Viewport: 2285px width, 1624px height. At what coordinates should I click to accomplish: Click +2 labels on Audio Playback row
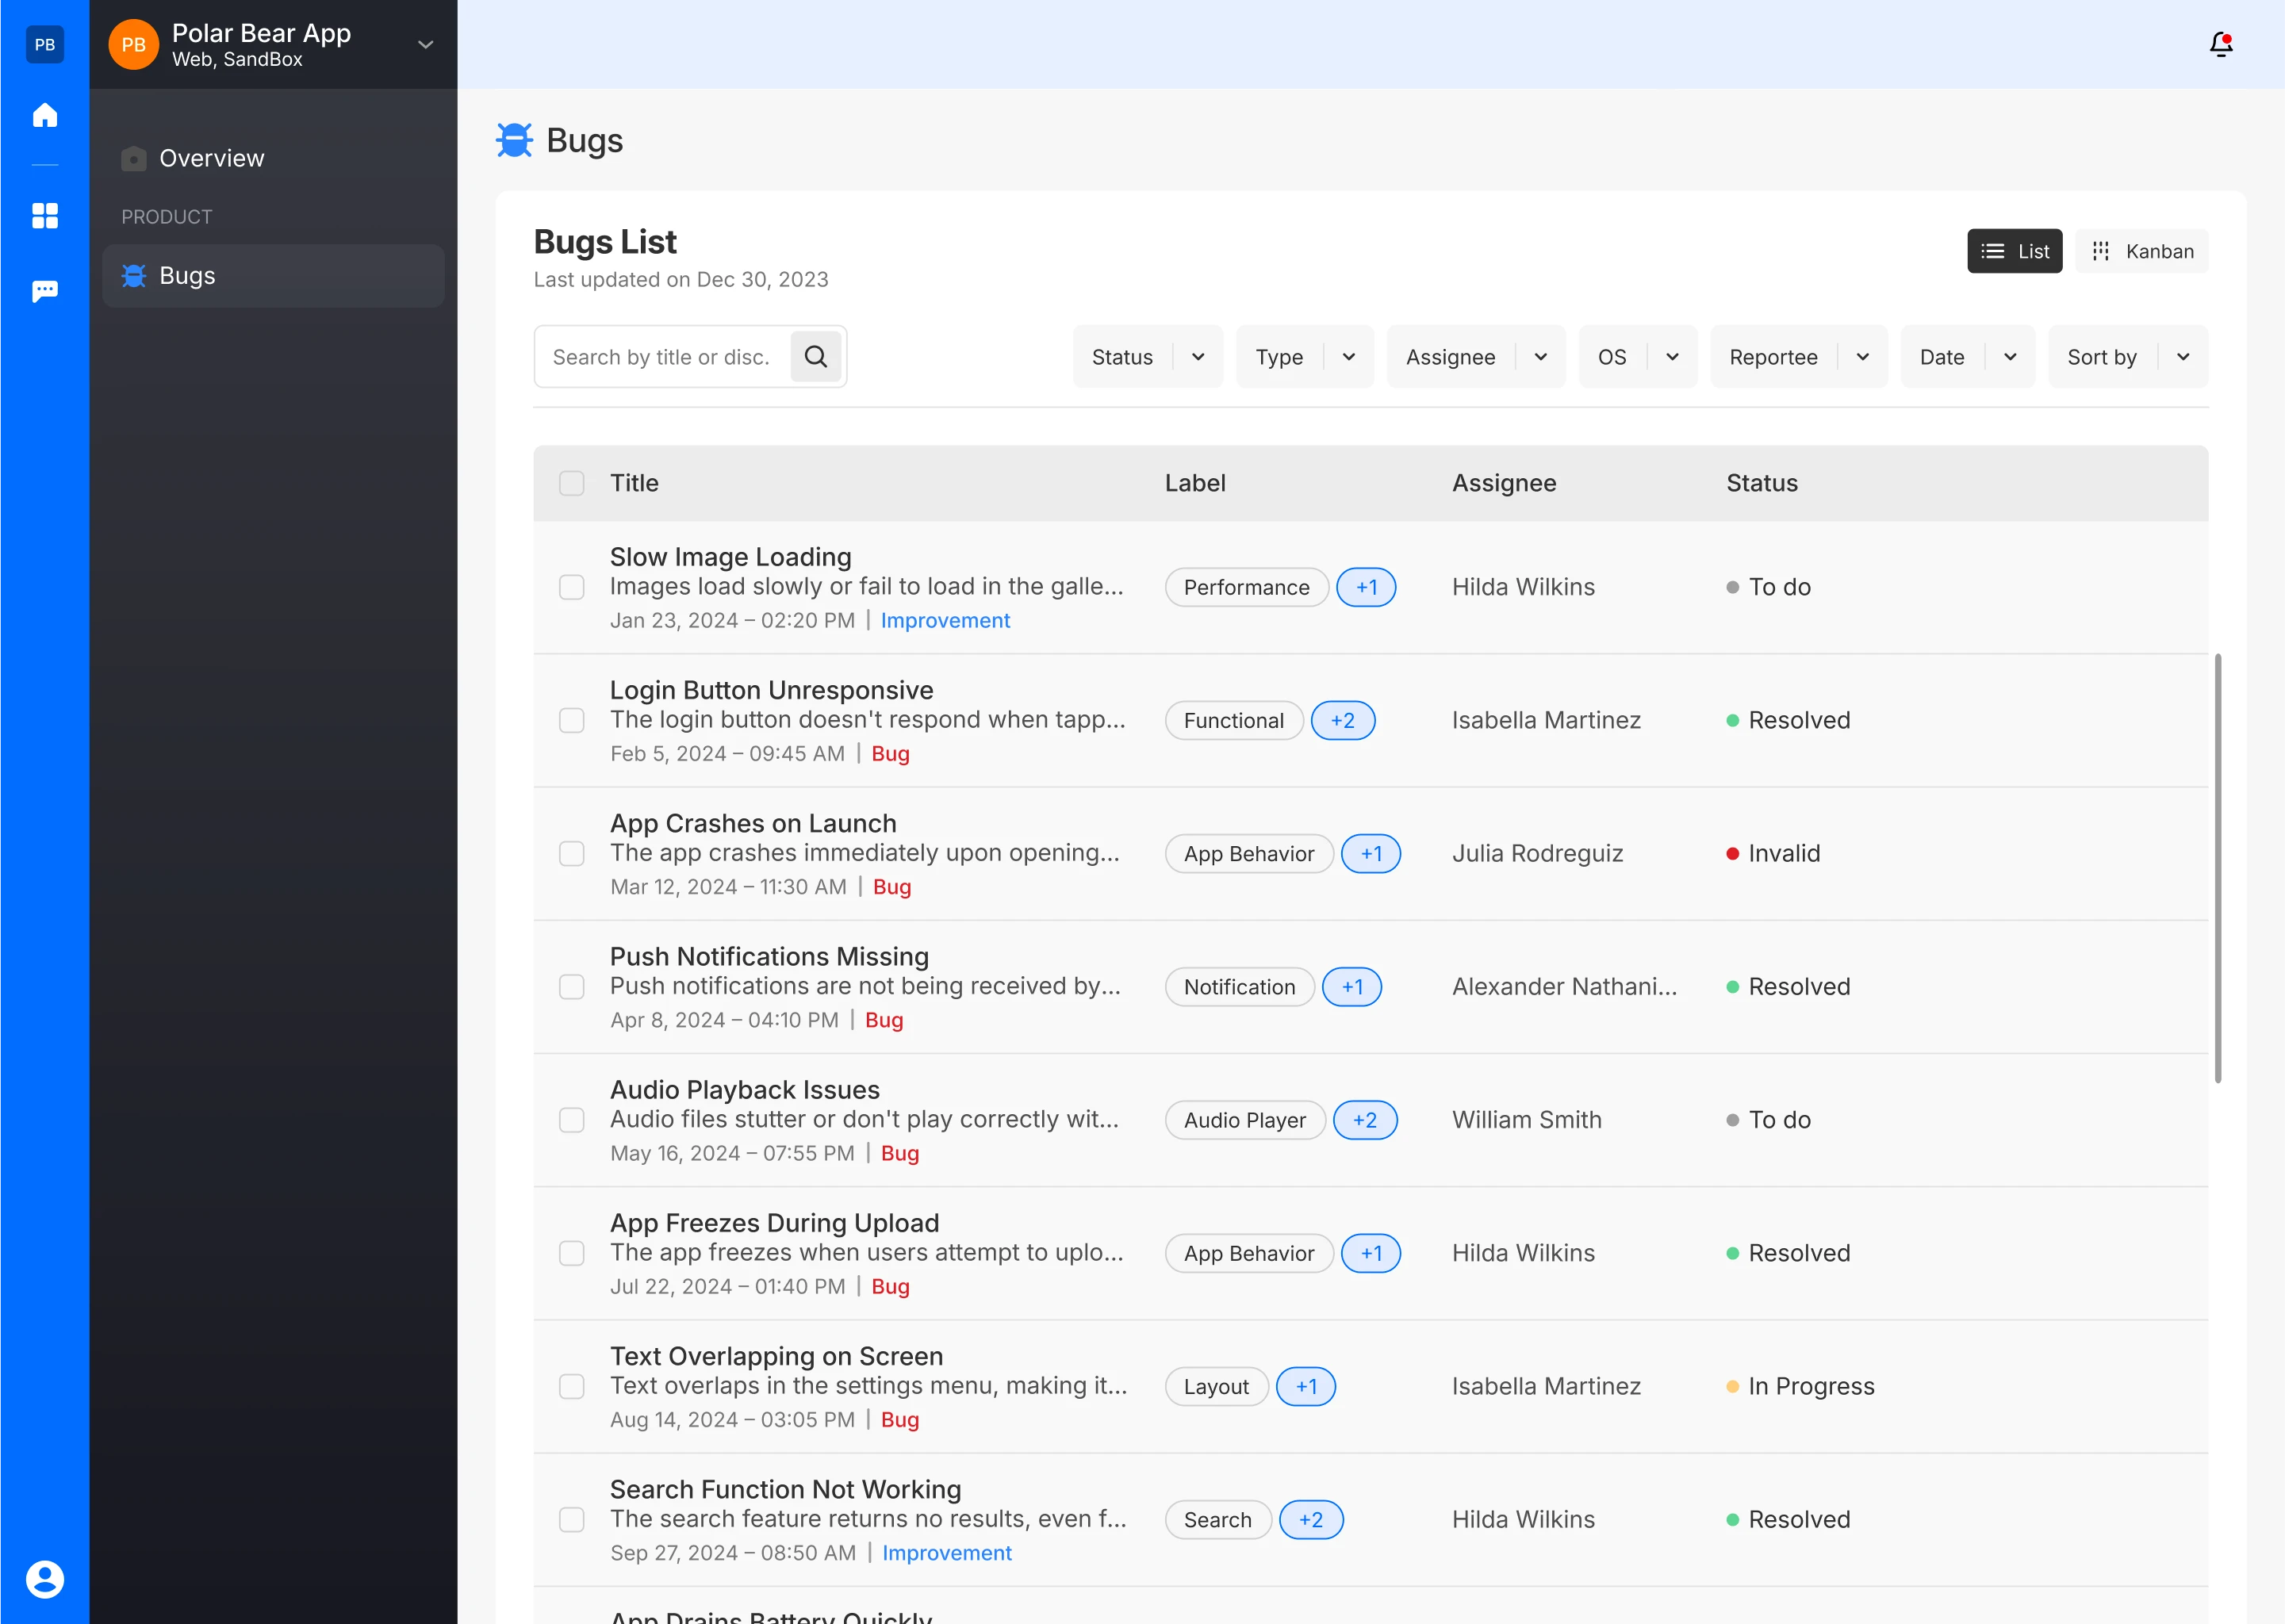coord(1364,1120)
